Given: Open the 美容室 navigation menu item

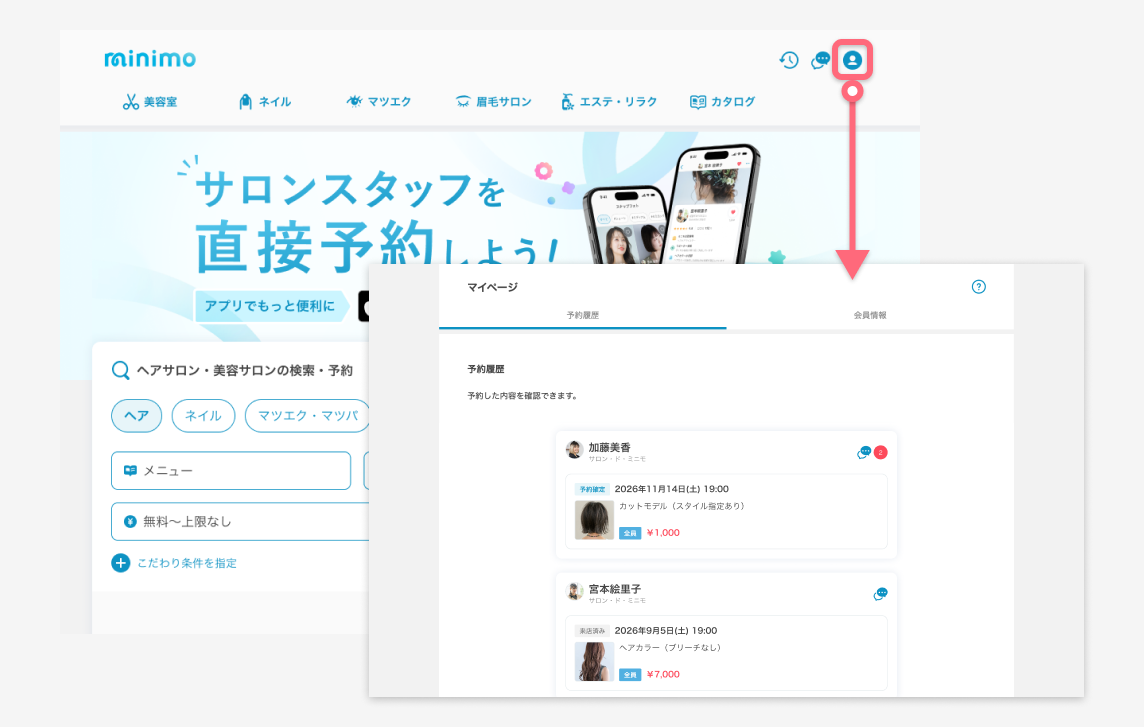Looking at the screenshot, I should pyautogui.click(x=150, y=101).
